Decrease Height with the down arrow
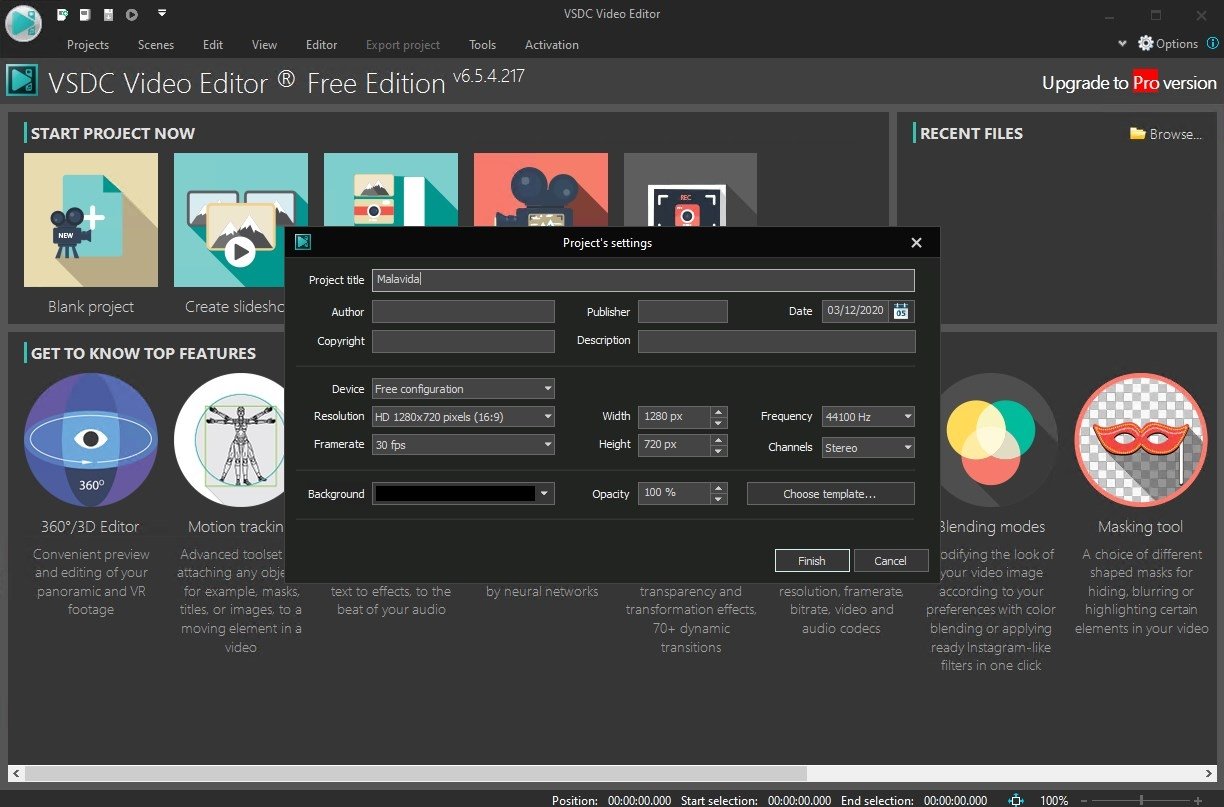This screenshot has width=1224, height=807. (x=718, y=450)
